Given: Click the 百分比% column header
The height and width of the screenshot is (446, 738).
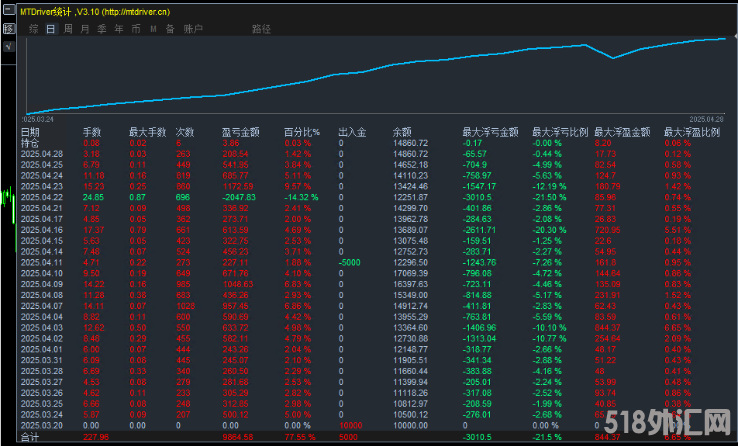Looking at the screenshot, I should [x=302, y=132].
